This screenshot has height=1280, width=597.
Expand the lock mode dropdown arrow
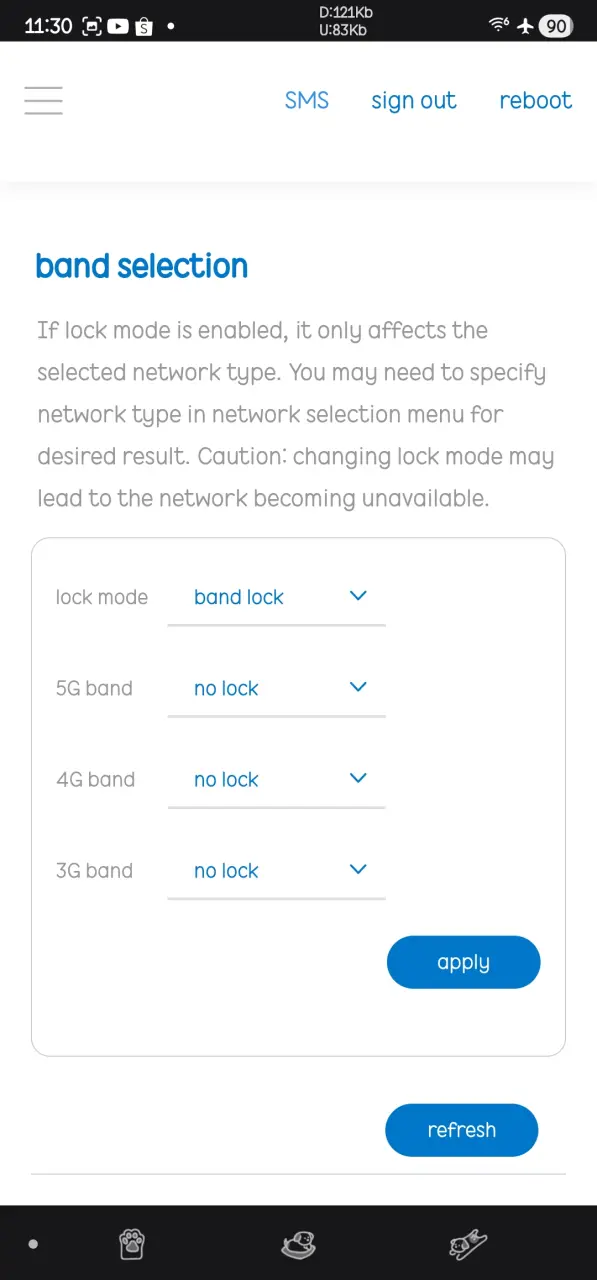point(358,596)
